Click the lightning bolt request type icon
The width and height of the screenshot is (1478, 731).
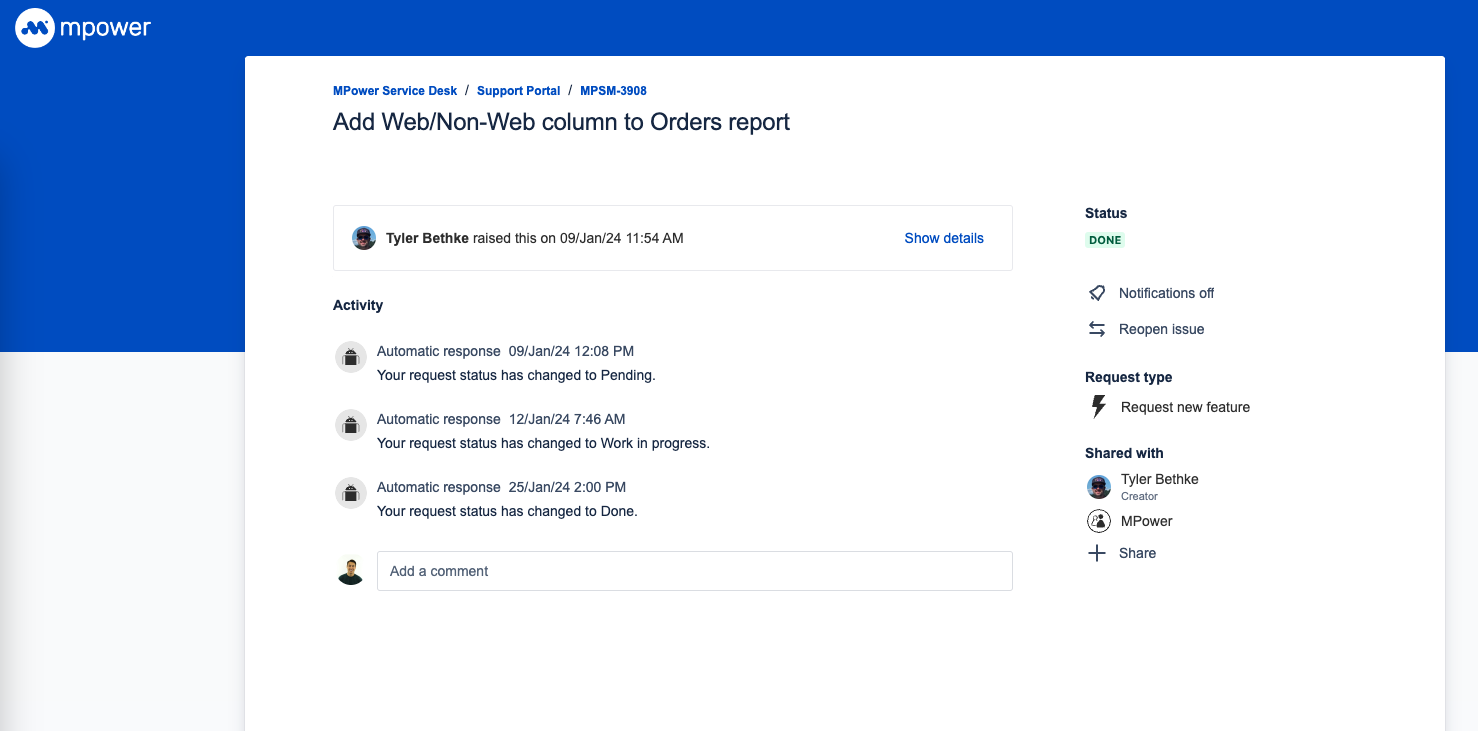pyautogui.click(x=1098, y=407)
